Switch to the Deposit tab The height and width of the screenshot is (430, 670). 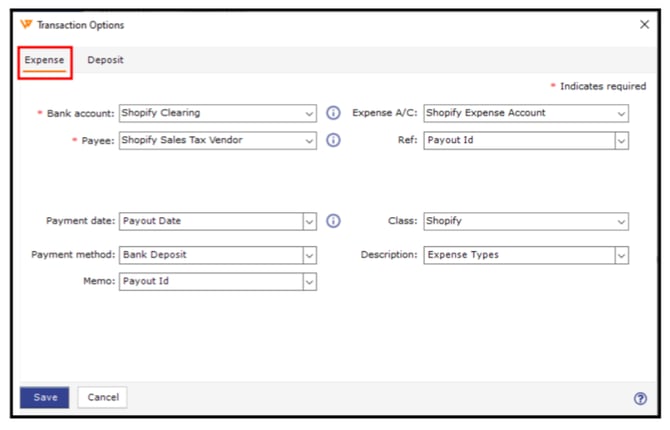(105, 60)
